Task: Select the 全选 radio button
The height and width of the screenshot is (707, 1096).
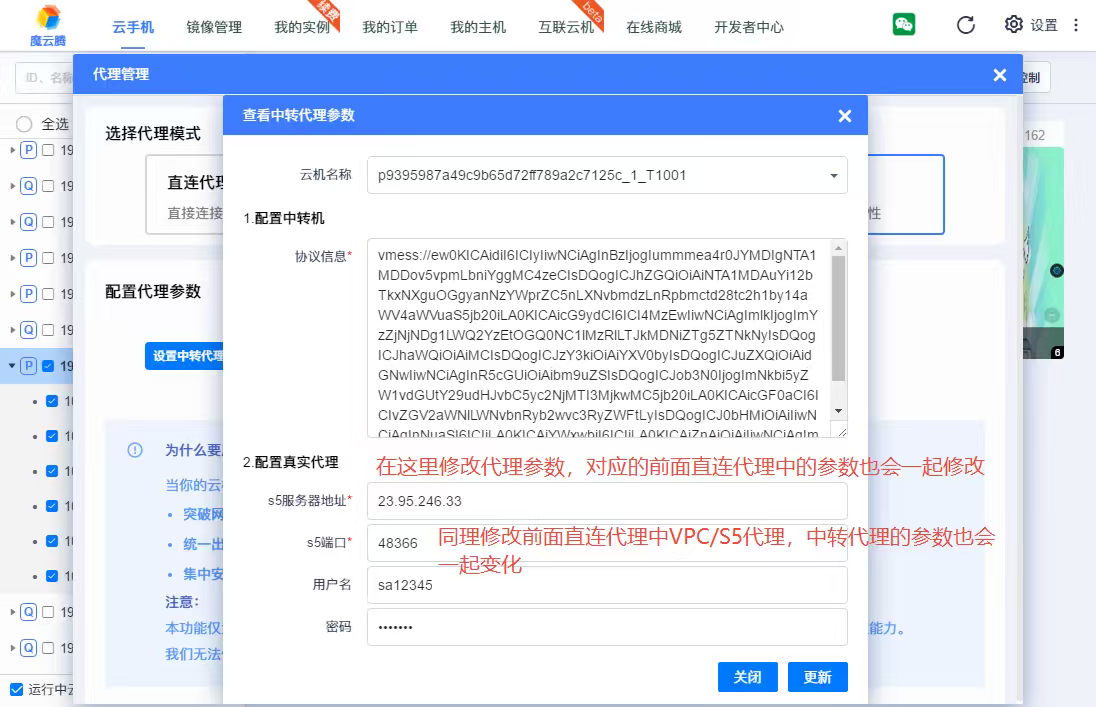Action: [24, 124]
